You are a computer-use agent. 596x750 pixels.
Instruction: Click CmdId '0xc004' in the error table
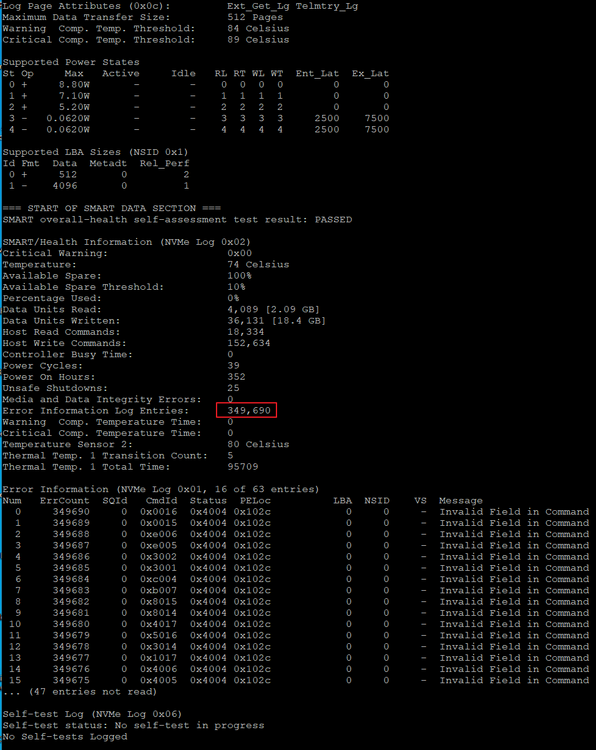click(158, 579)
